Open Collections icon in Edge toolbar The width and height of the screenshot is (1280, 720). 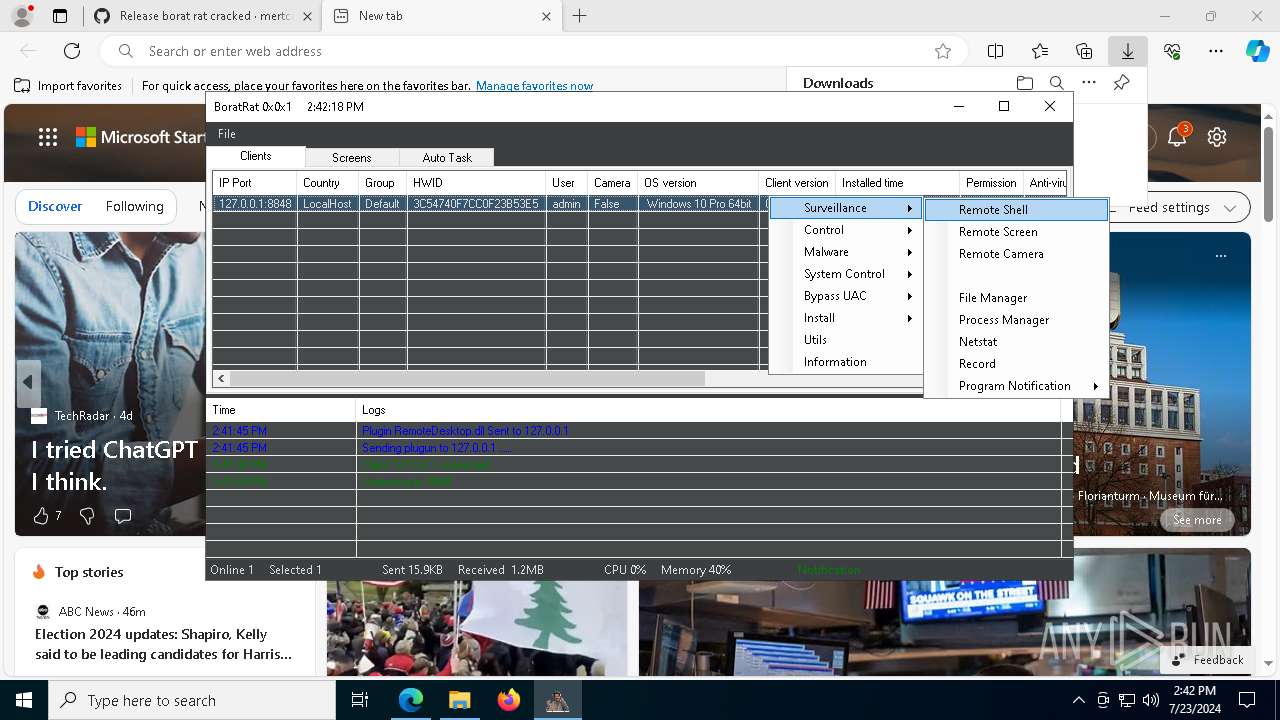1084,51
